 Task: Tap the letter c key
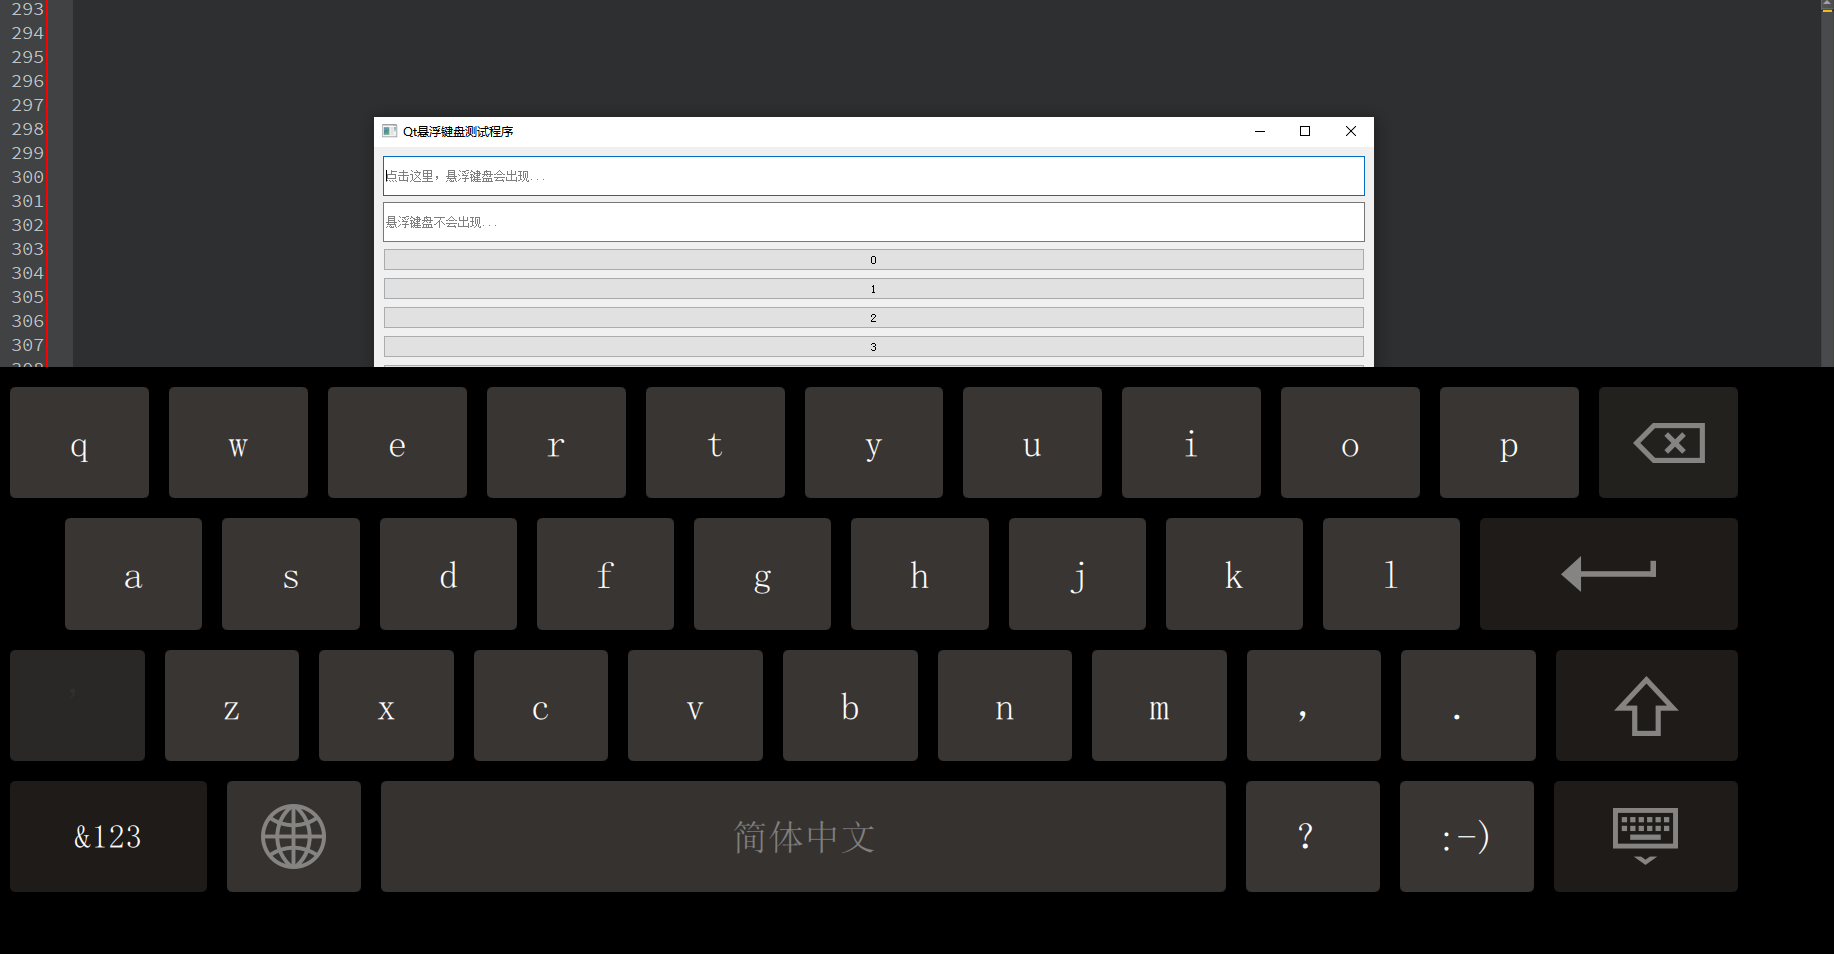point(541,706)
